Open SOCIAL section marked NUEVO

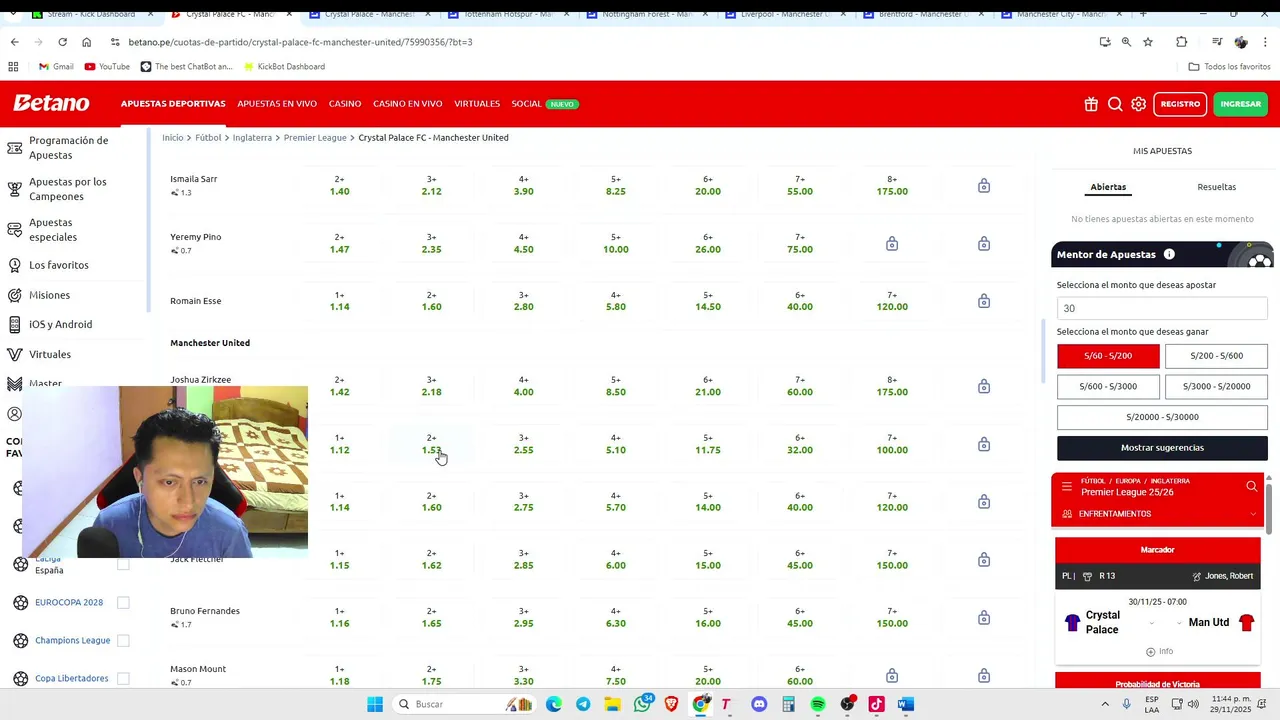(545, 104)
